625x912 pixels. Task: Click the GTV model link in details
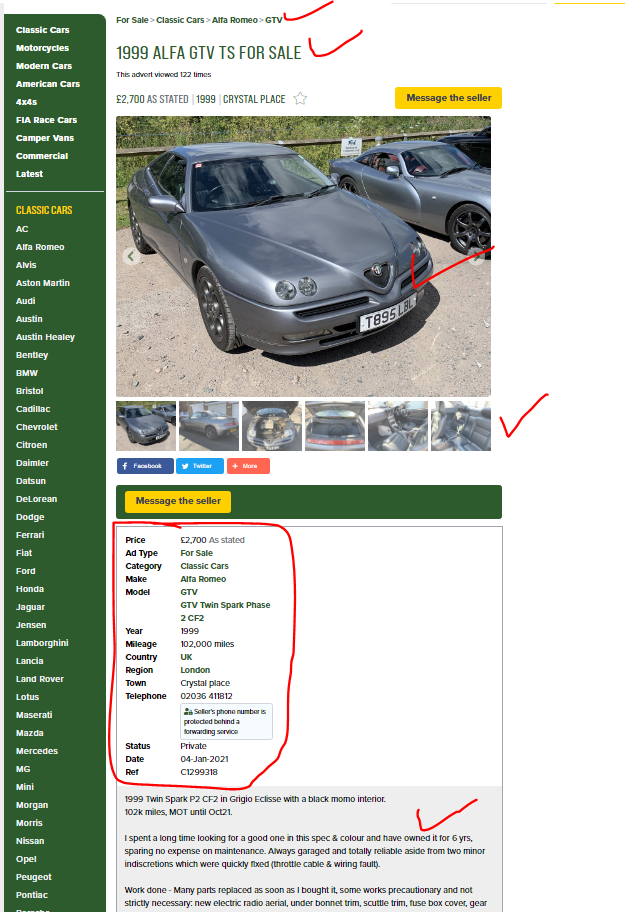(189, 592)
